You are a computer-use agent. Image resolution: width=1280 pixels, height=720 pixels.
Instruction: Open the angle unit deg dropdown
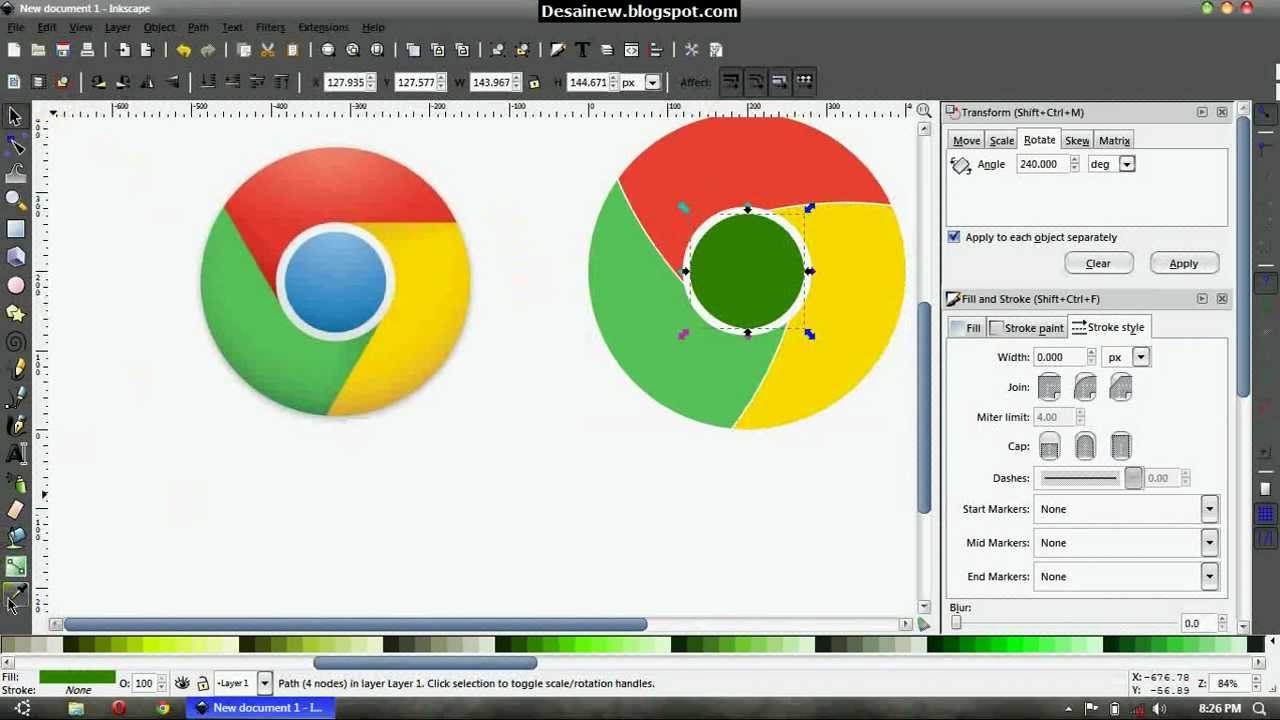point(1127,164)
